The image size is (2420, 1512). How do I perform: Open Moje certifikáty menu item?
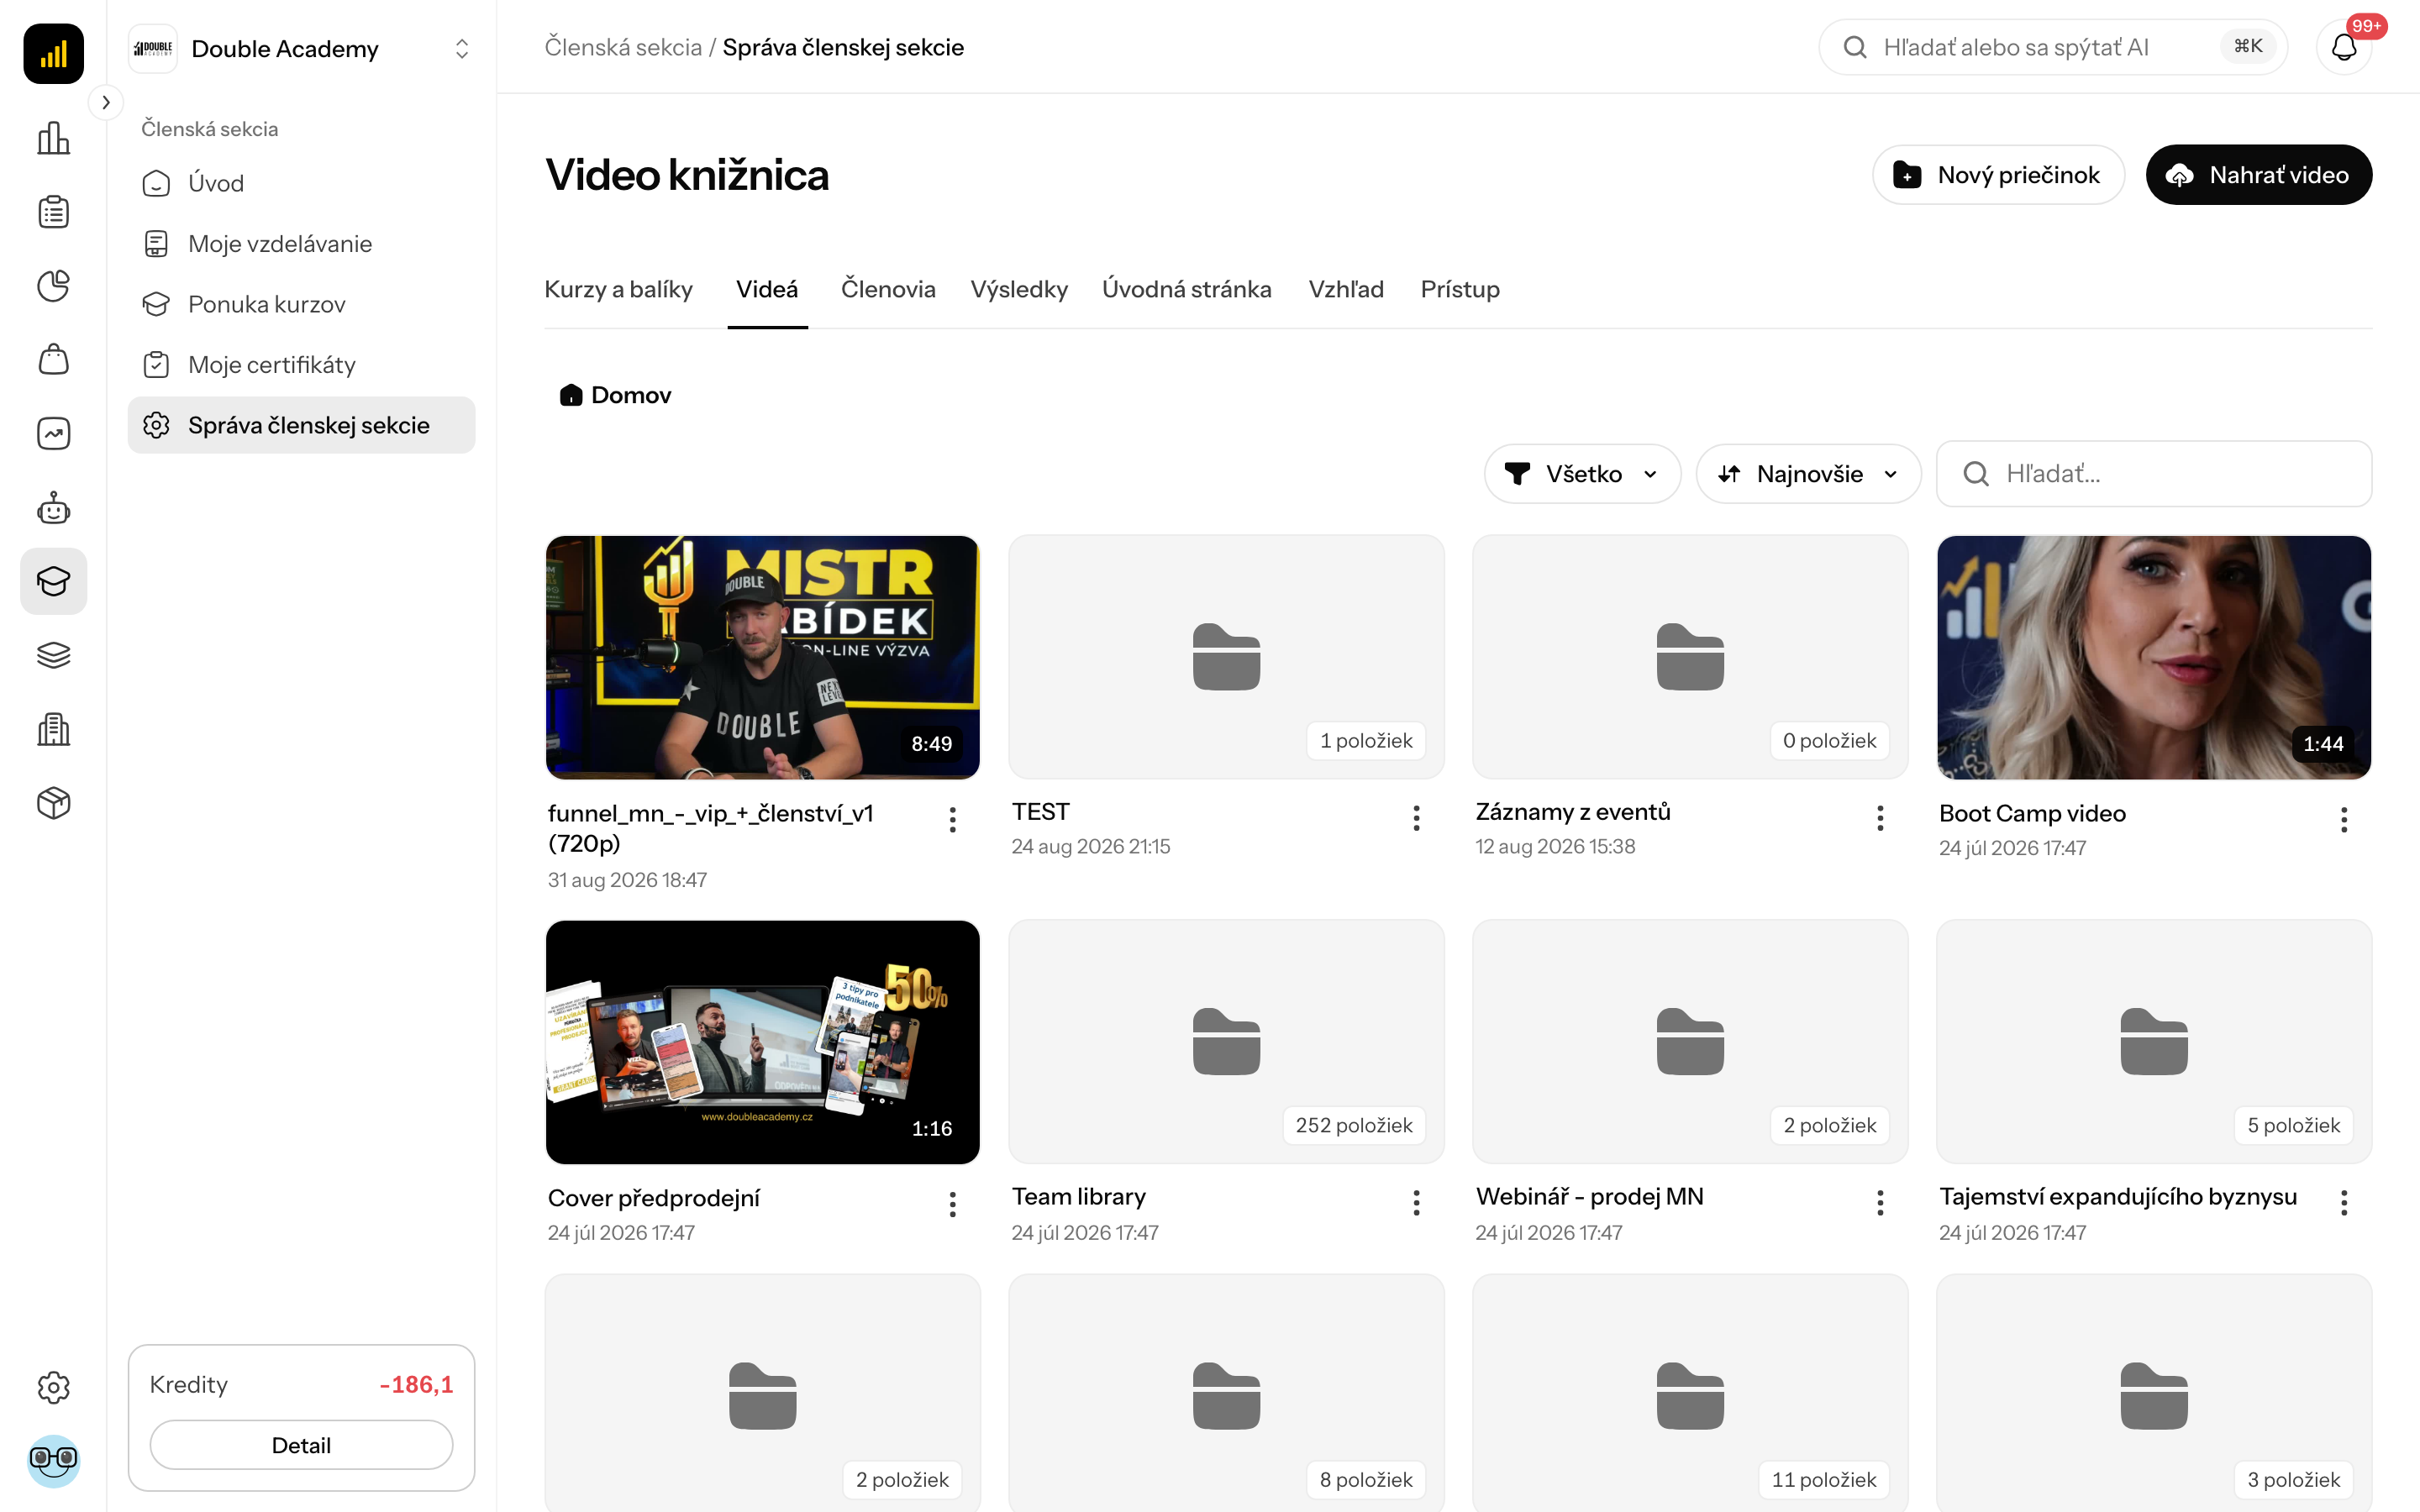pyautogui.click(x=301, y=365)
